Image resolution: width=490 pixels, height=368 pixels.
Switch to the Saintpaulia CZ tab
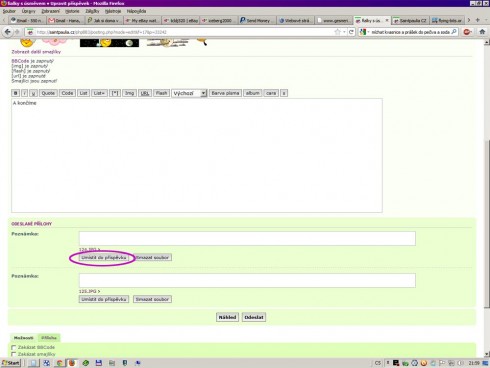[410, 20]
